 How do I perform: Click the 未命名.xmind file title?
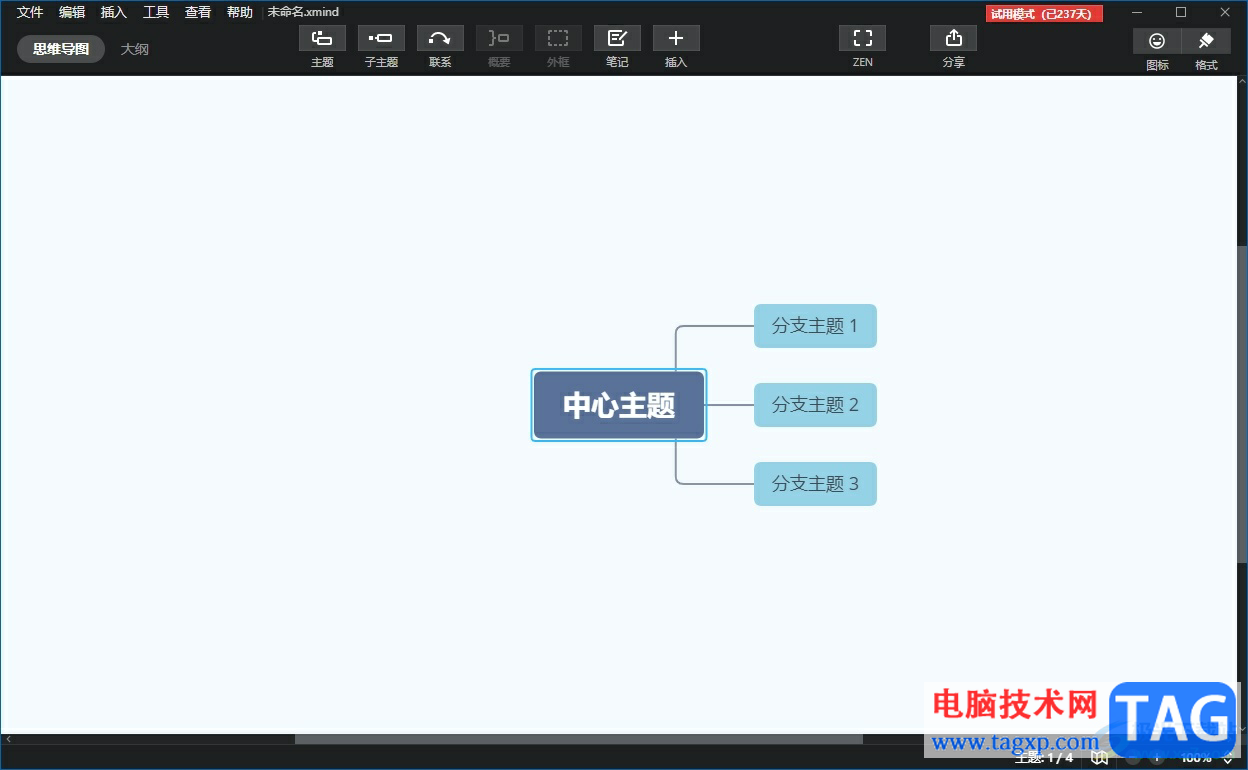[x=303, y=12]
